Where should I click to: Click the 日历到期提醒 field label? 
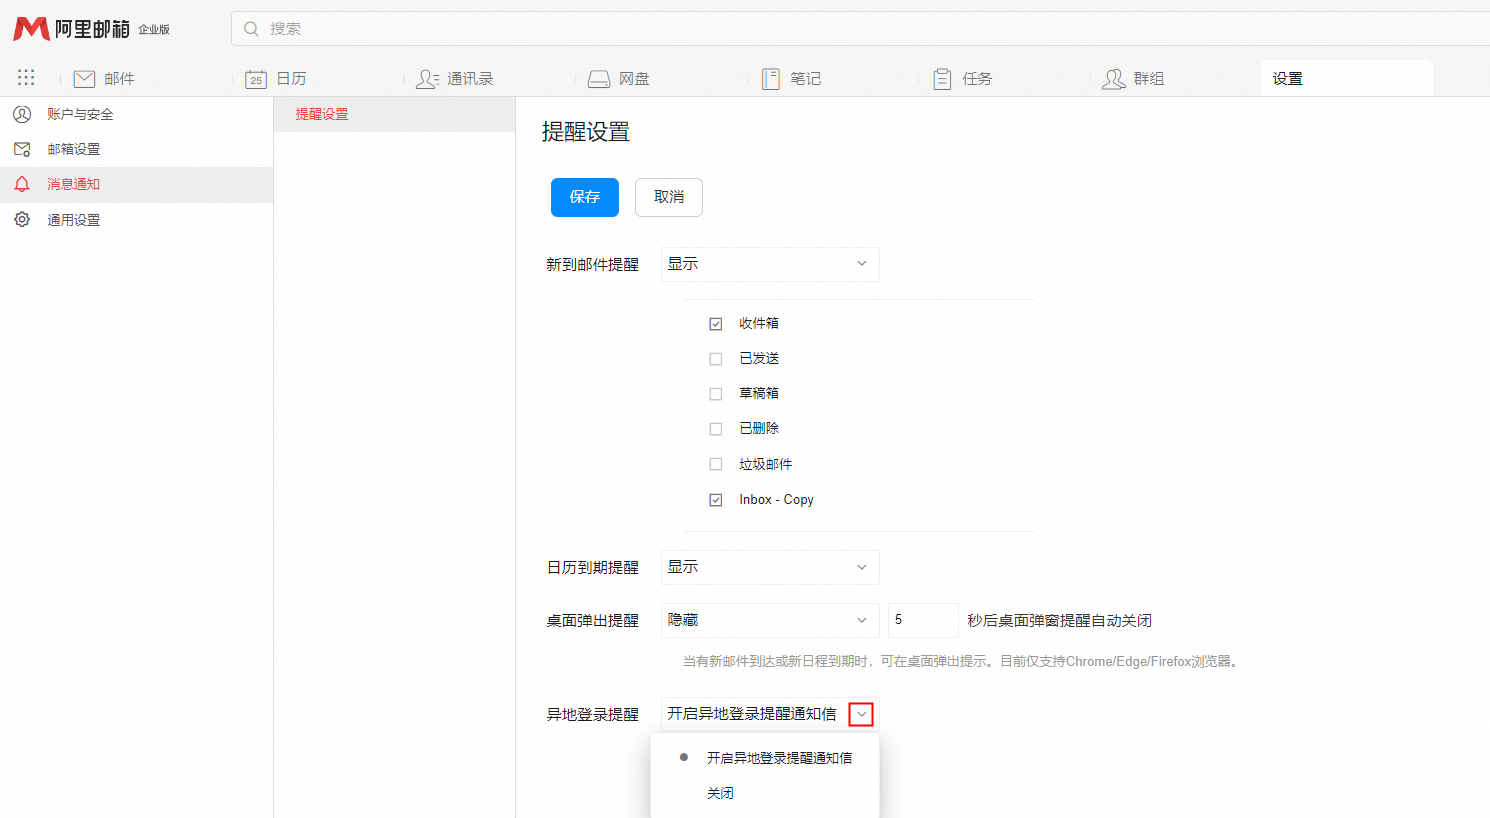[592, 568]
